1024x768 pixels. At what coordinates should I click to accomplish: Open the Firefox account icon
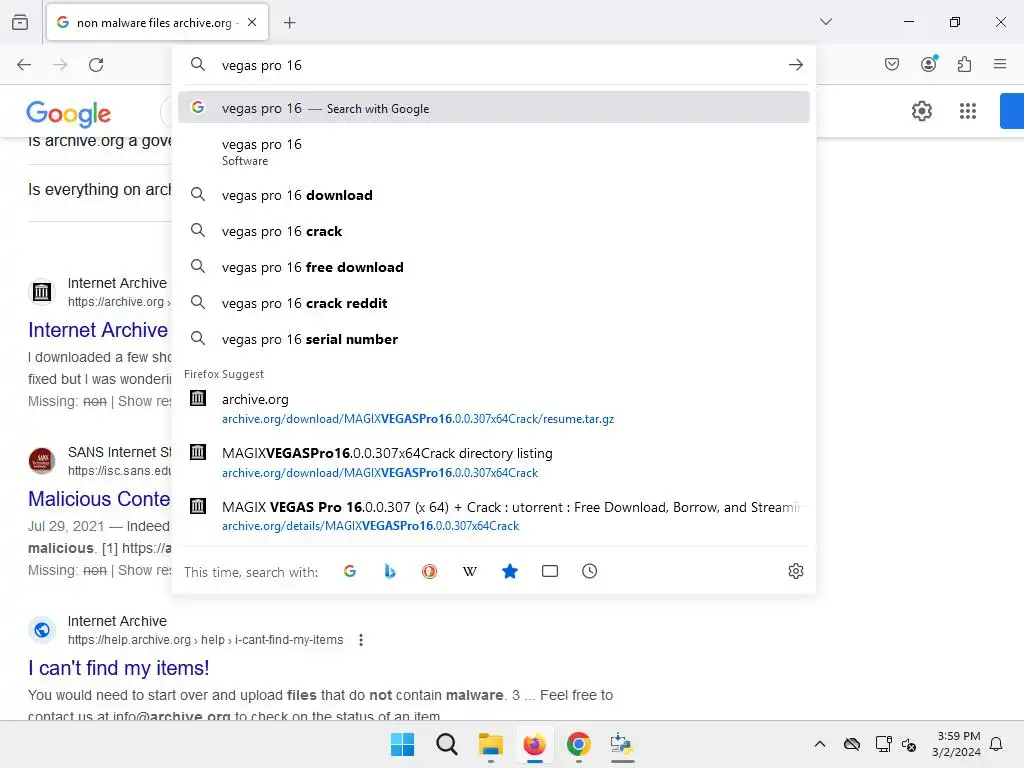928,64
